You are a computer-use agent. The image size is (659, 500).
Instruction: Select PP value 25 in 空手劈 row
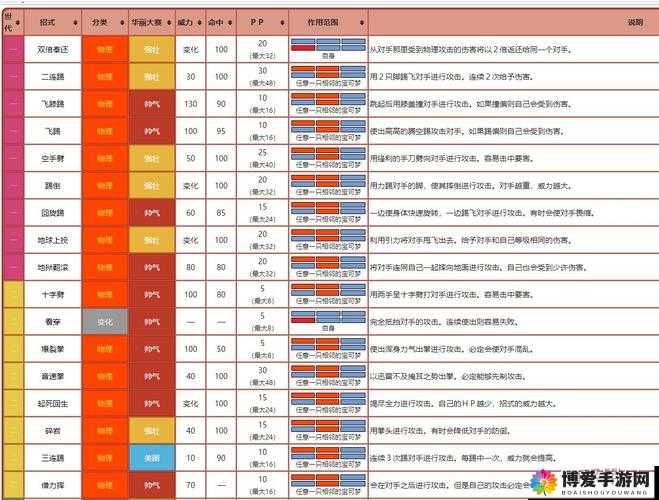(263, 153)
